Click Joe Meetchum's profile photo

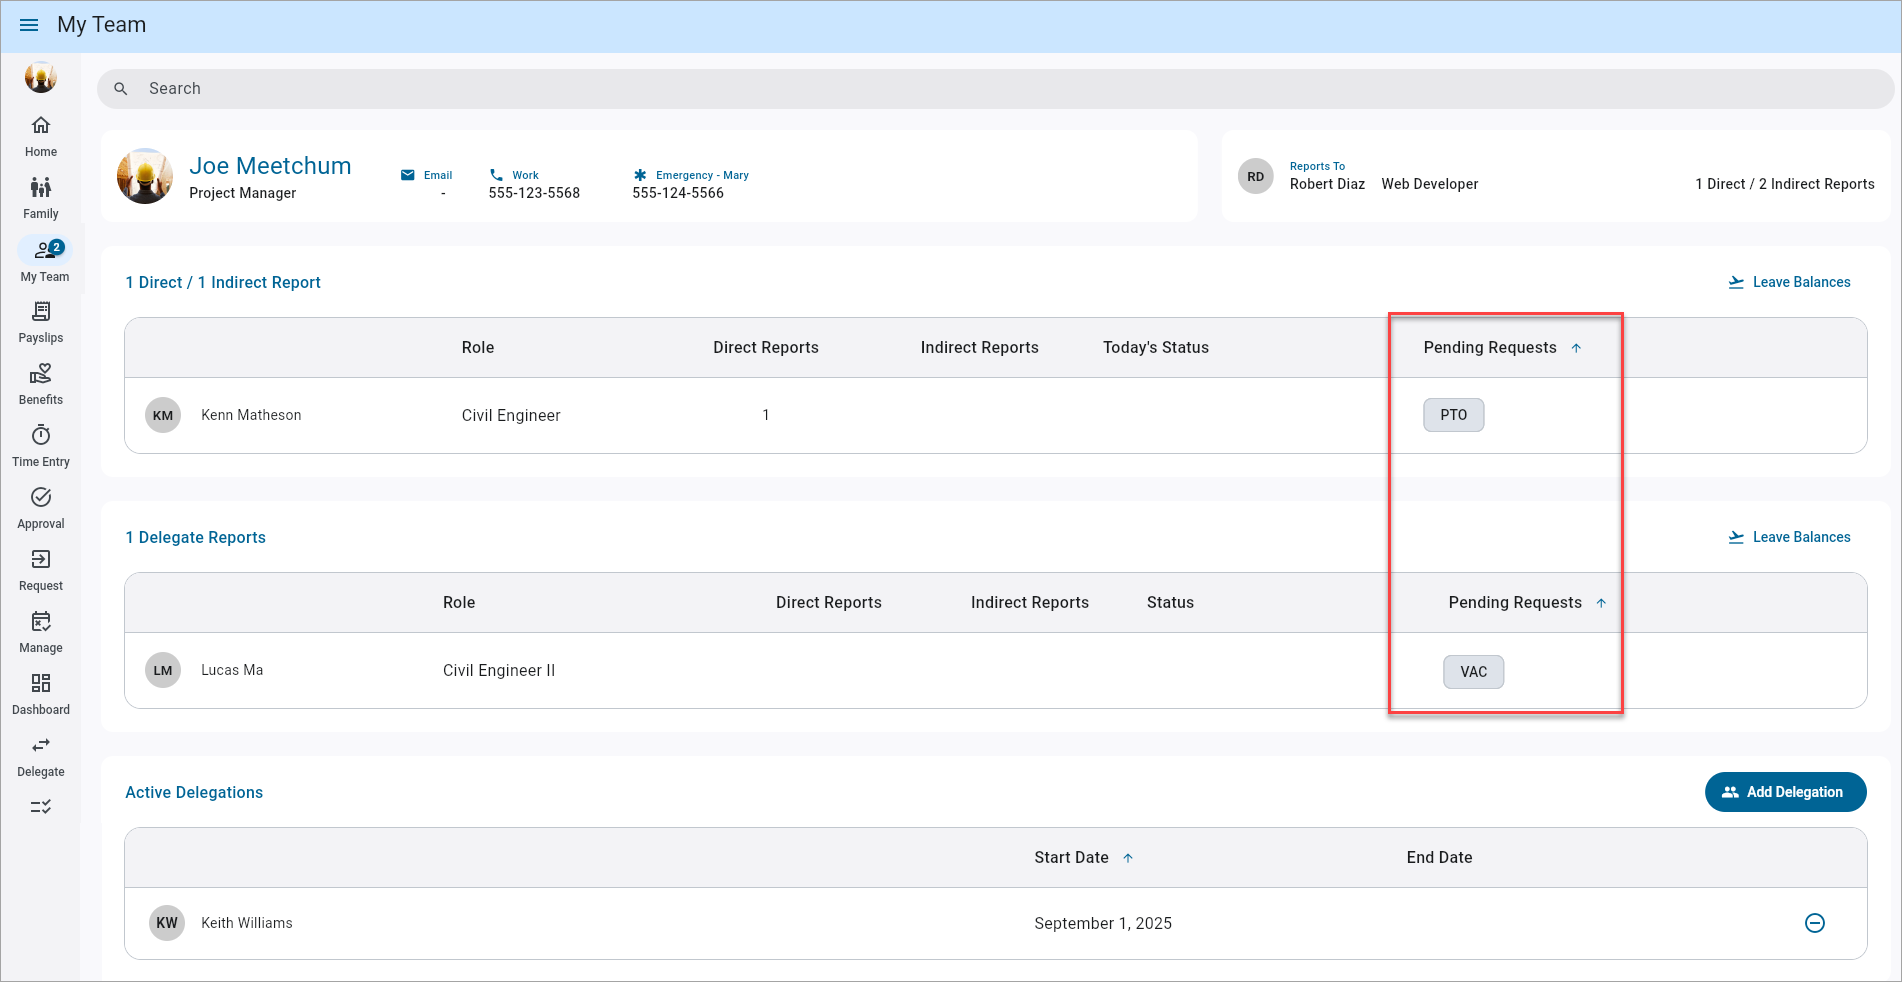[x=145, y=177]
